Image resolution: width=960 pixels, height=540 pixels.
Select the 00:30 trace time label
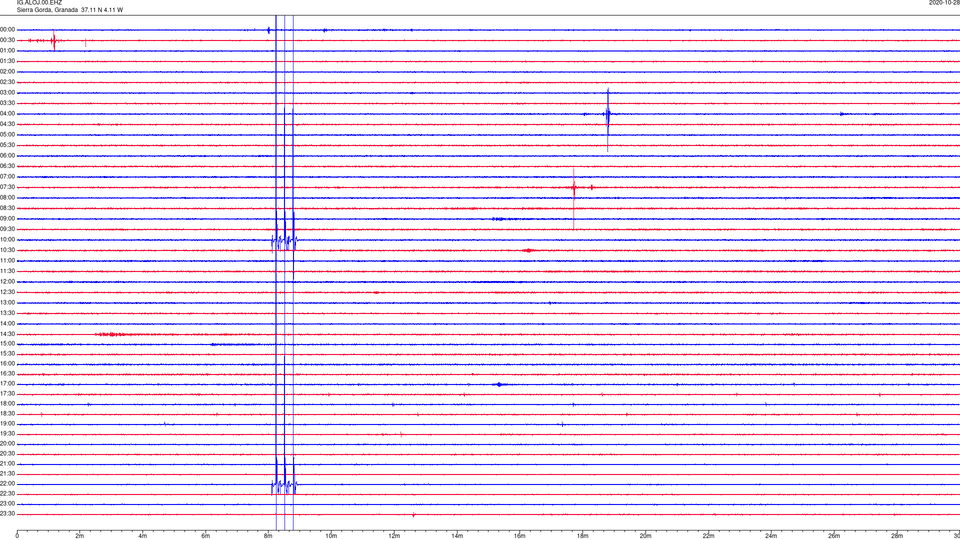point(8,40)
